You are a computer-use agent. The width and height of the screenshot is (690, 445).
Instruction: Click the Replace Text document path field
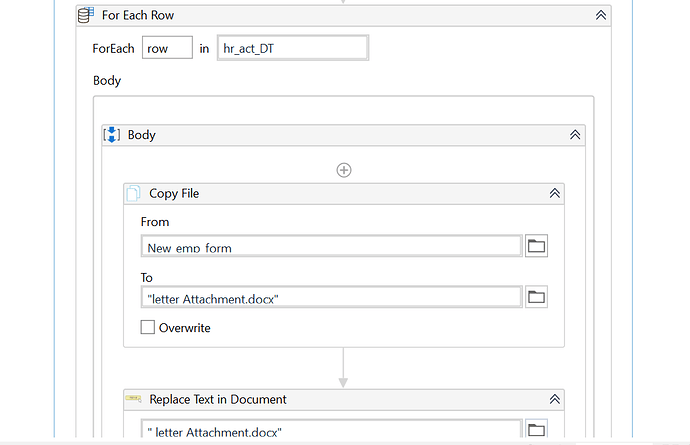332,430
